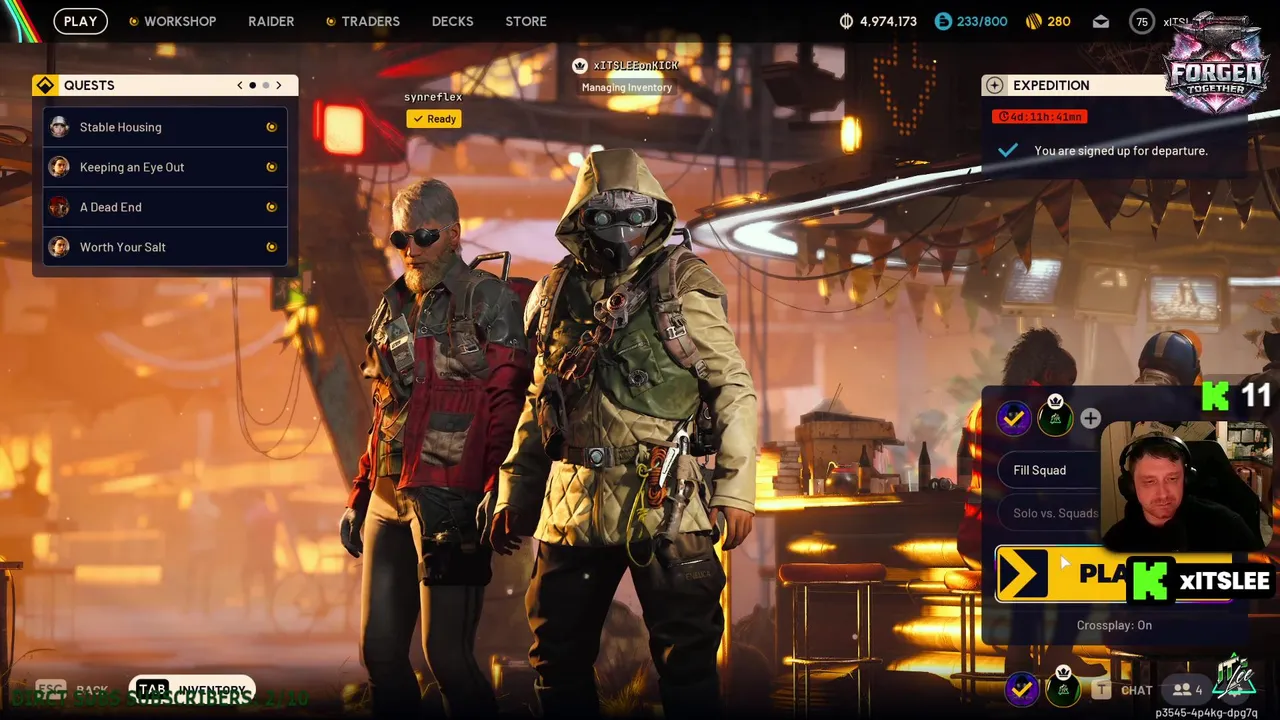1280x720 pixels.
Task: Click the T key chat icon
Action: coord(1101,689)
